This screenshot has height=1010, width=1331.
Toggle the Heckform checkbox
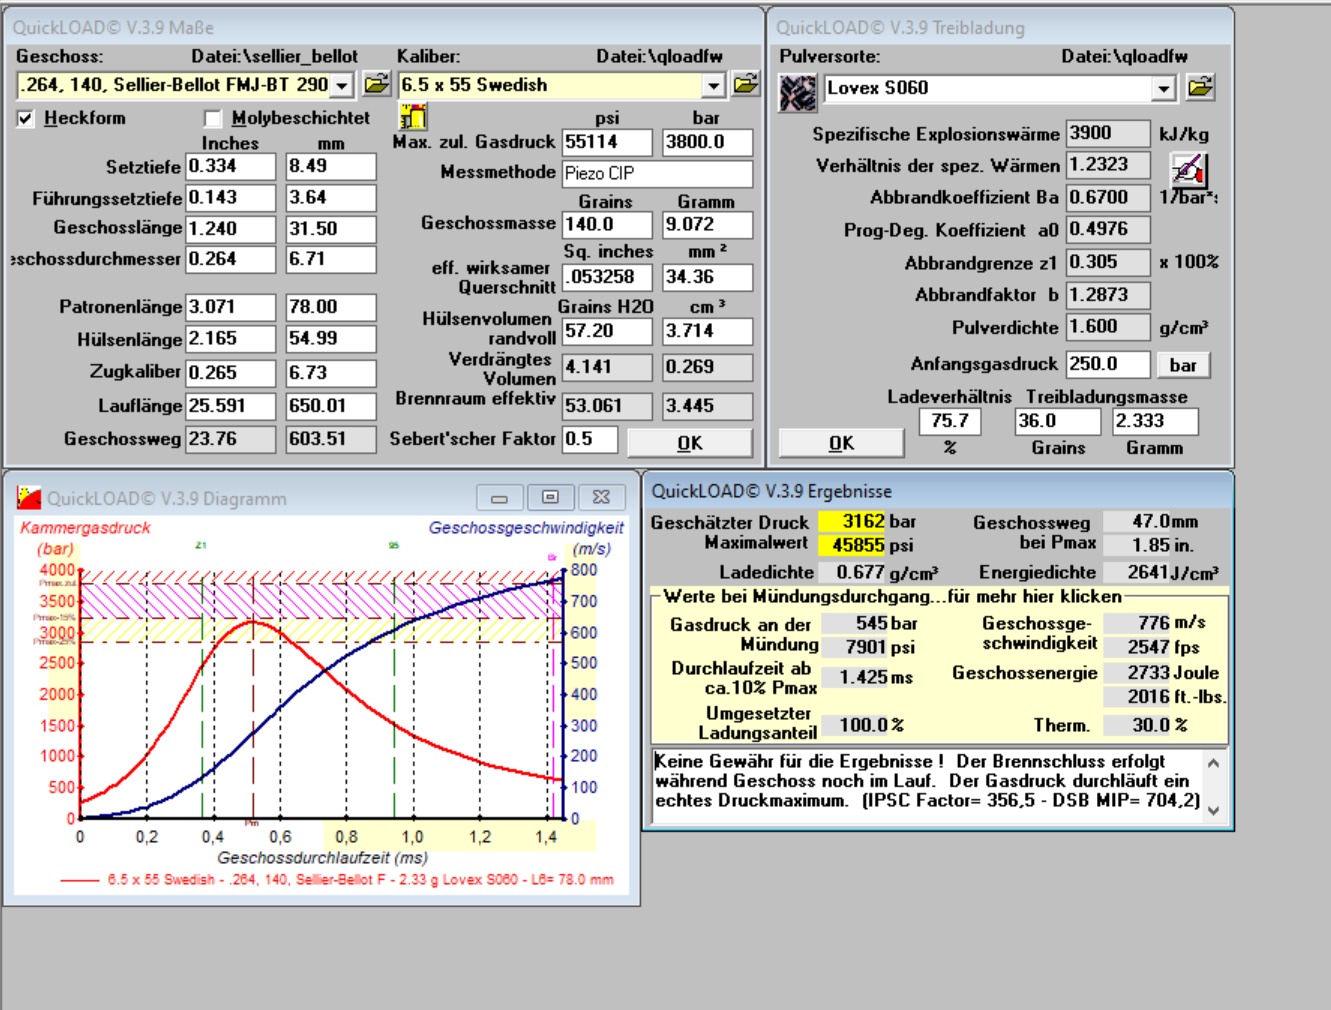[26, 119]
